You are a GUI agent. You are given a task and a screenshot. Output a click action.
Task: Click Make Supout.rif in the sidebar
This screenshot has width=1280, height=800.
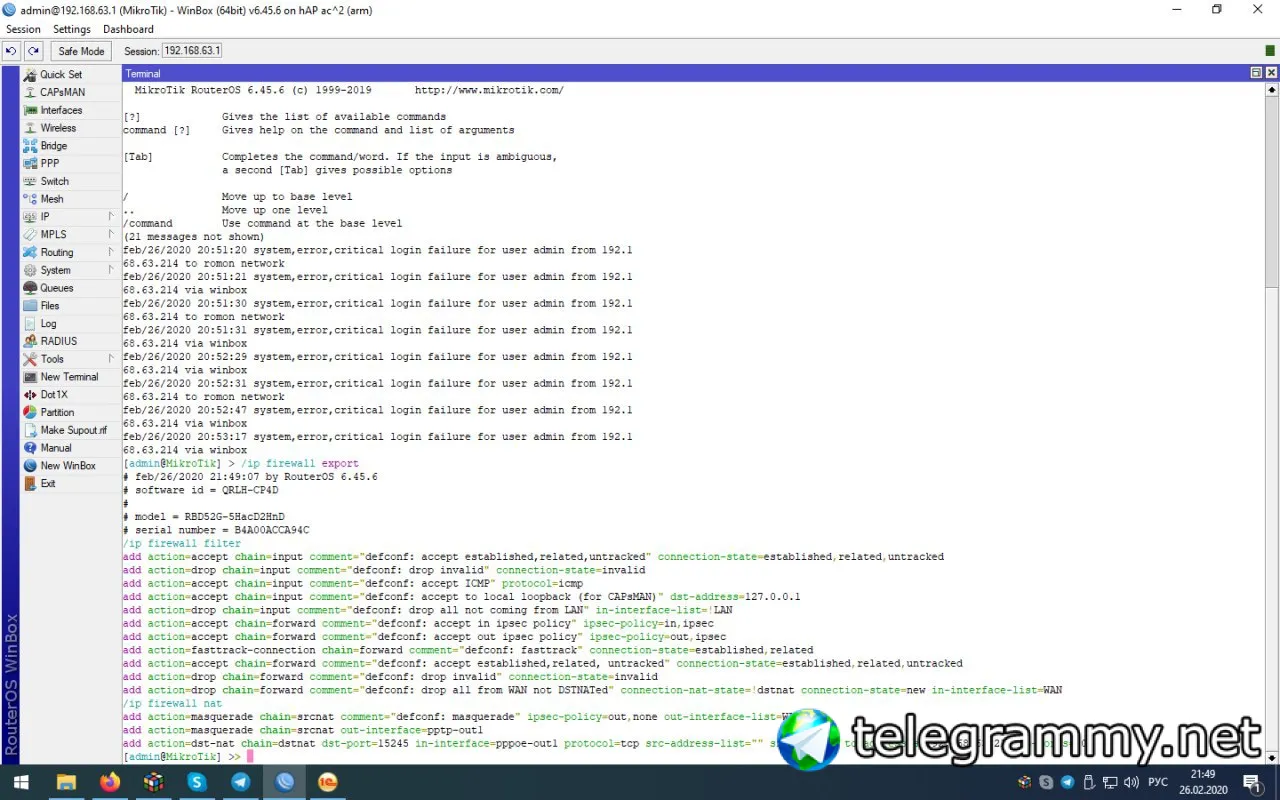(x=73, y=431)
